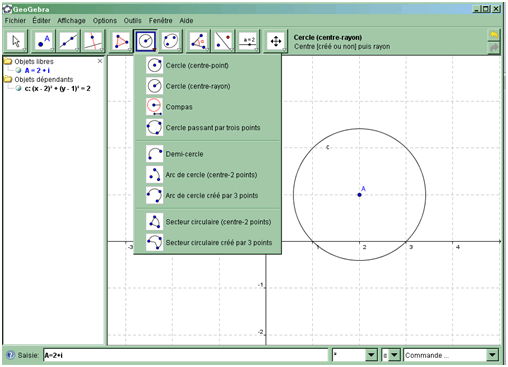Screen dimensions: 508x367
Task: Open the Options menu
Action: point(105,21)
